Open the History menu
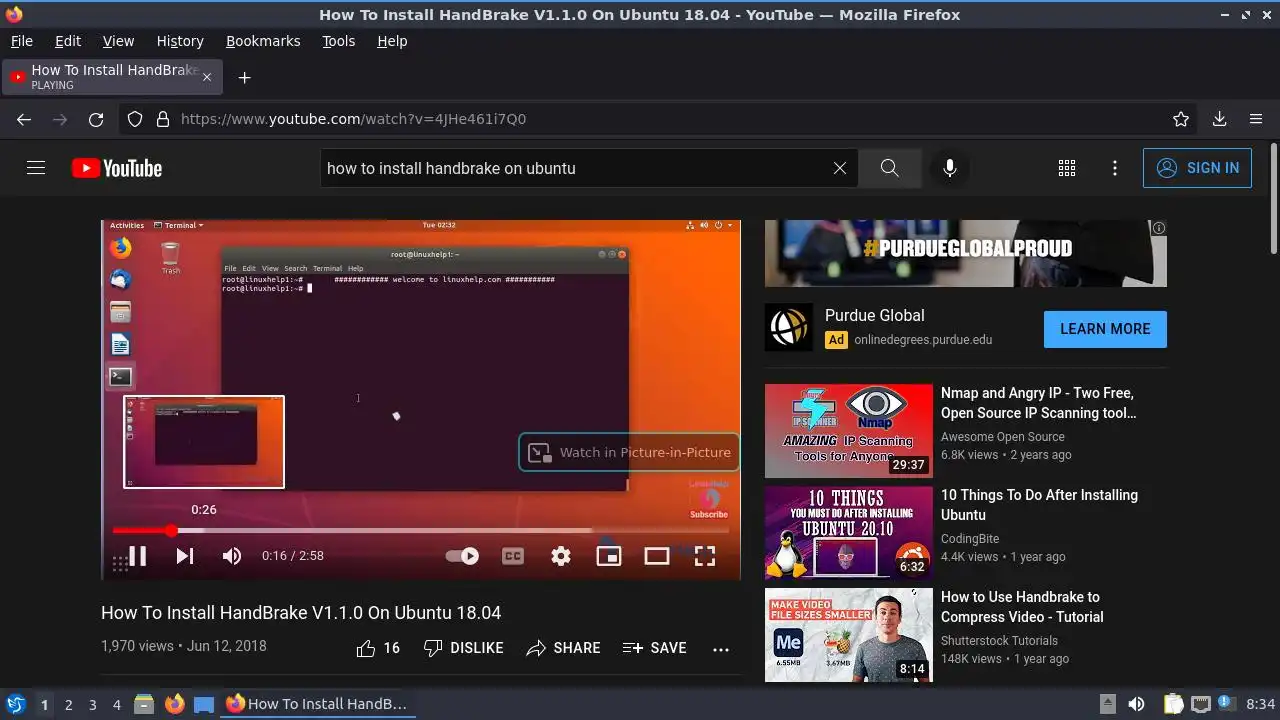1280x720 pixels. [x=180, y=41]
